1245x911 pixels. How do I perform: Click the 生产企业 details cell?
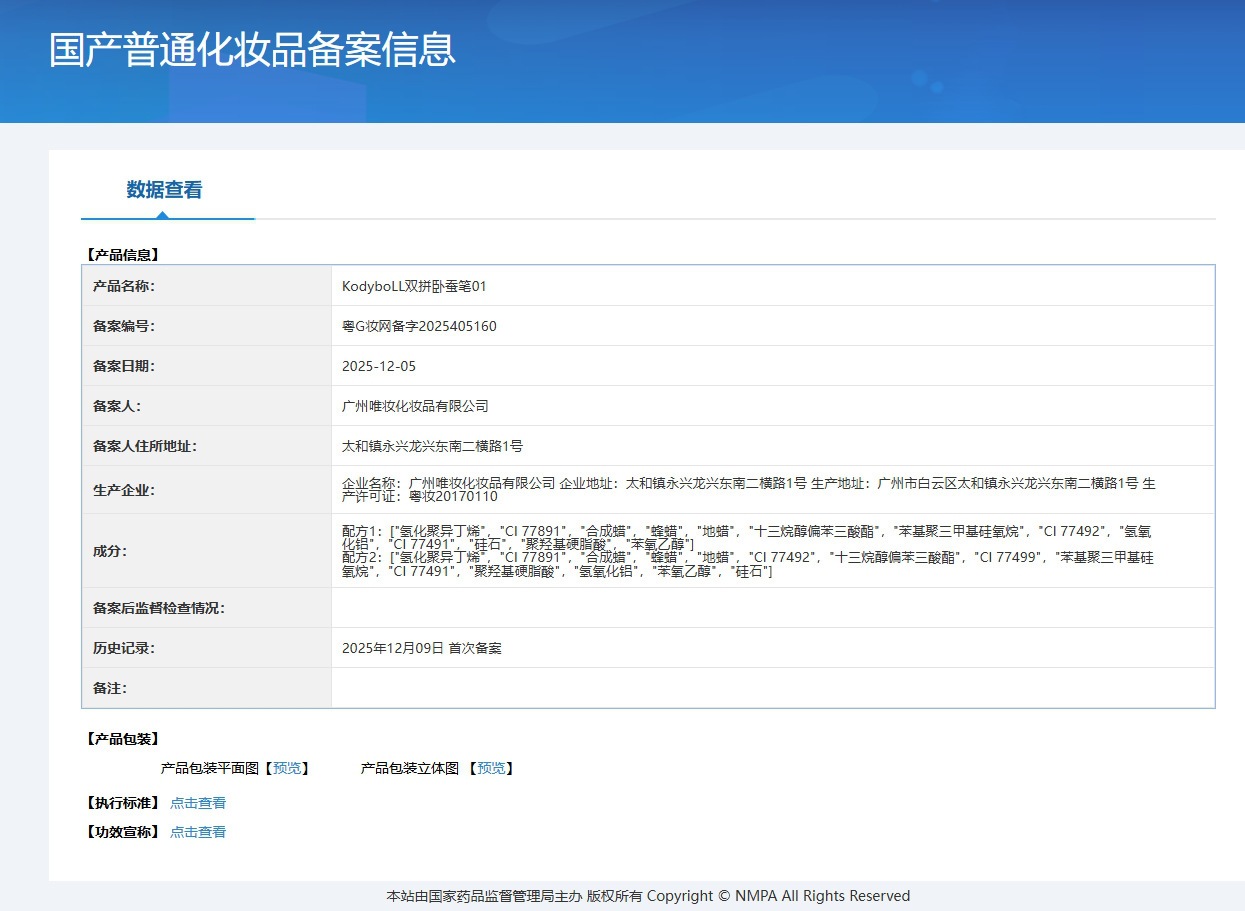tap(773, 490)
